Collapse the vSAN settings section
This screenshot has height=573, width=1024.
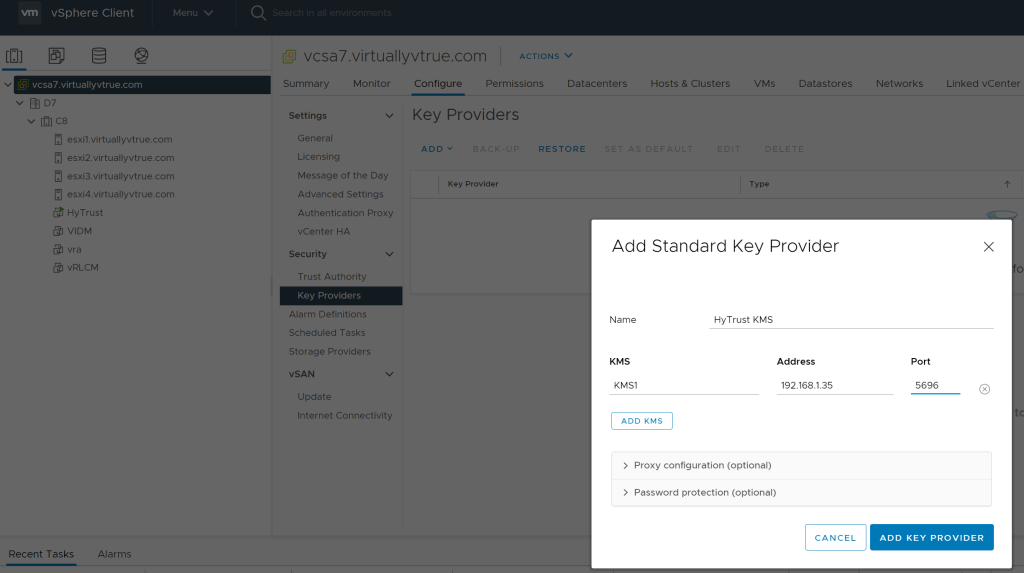click(389, 374)
